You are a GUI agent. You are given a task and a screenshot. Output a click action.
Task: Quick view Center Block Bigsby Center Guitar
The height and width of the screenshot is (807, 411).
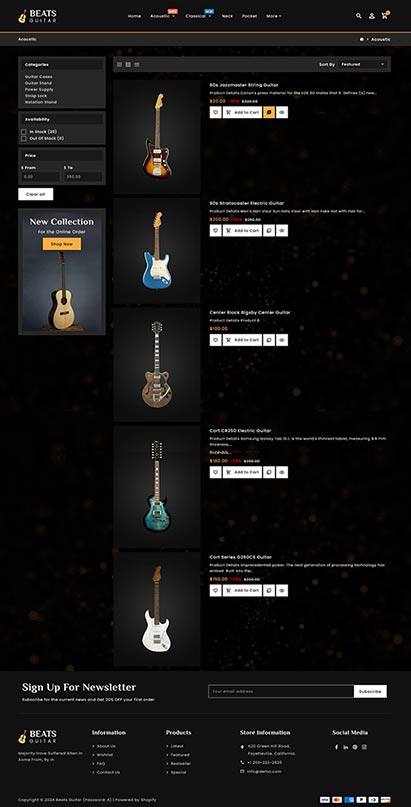pyautogui.click(x=282, y=340)
